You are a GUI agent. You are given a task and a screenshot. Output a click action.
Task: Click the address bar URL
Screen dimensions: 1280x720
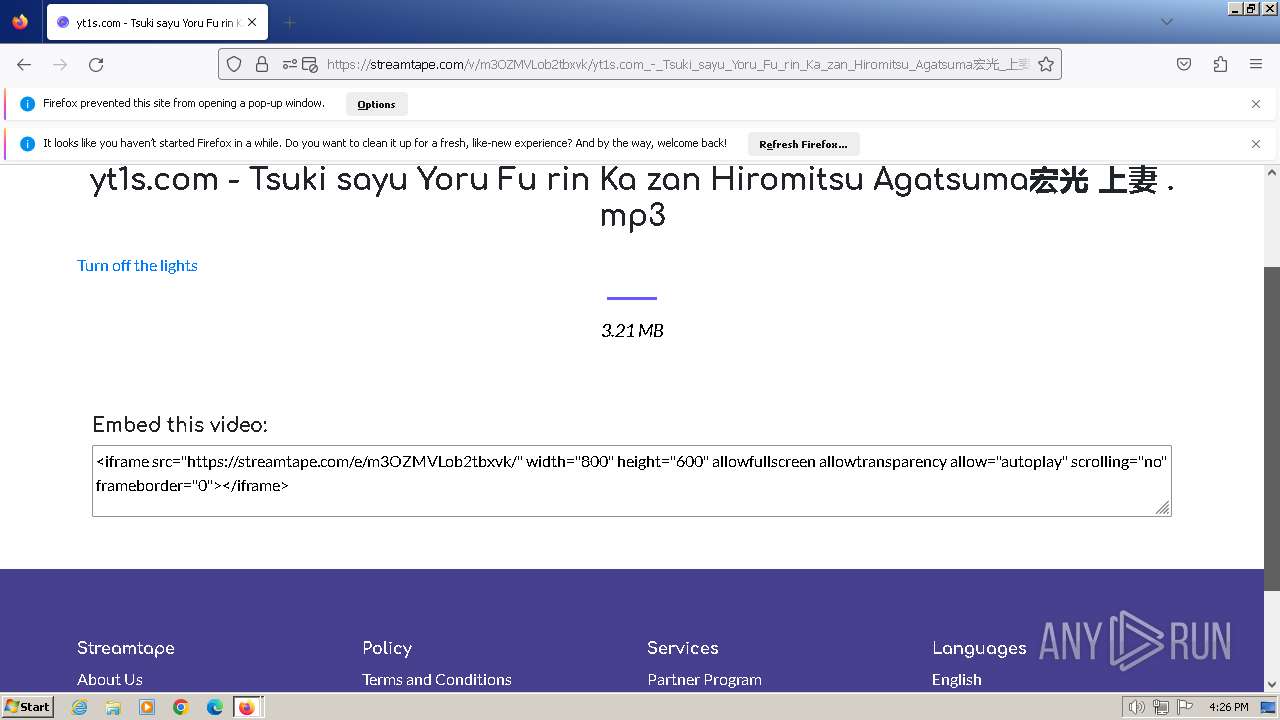pos(677,64)
